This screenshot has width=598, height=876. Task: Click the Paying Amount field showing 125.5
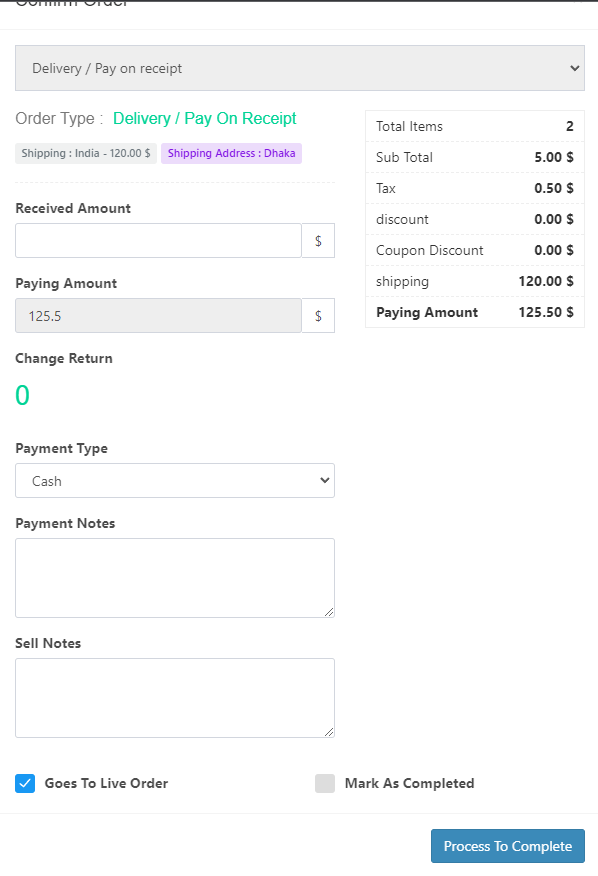(157, 315)
